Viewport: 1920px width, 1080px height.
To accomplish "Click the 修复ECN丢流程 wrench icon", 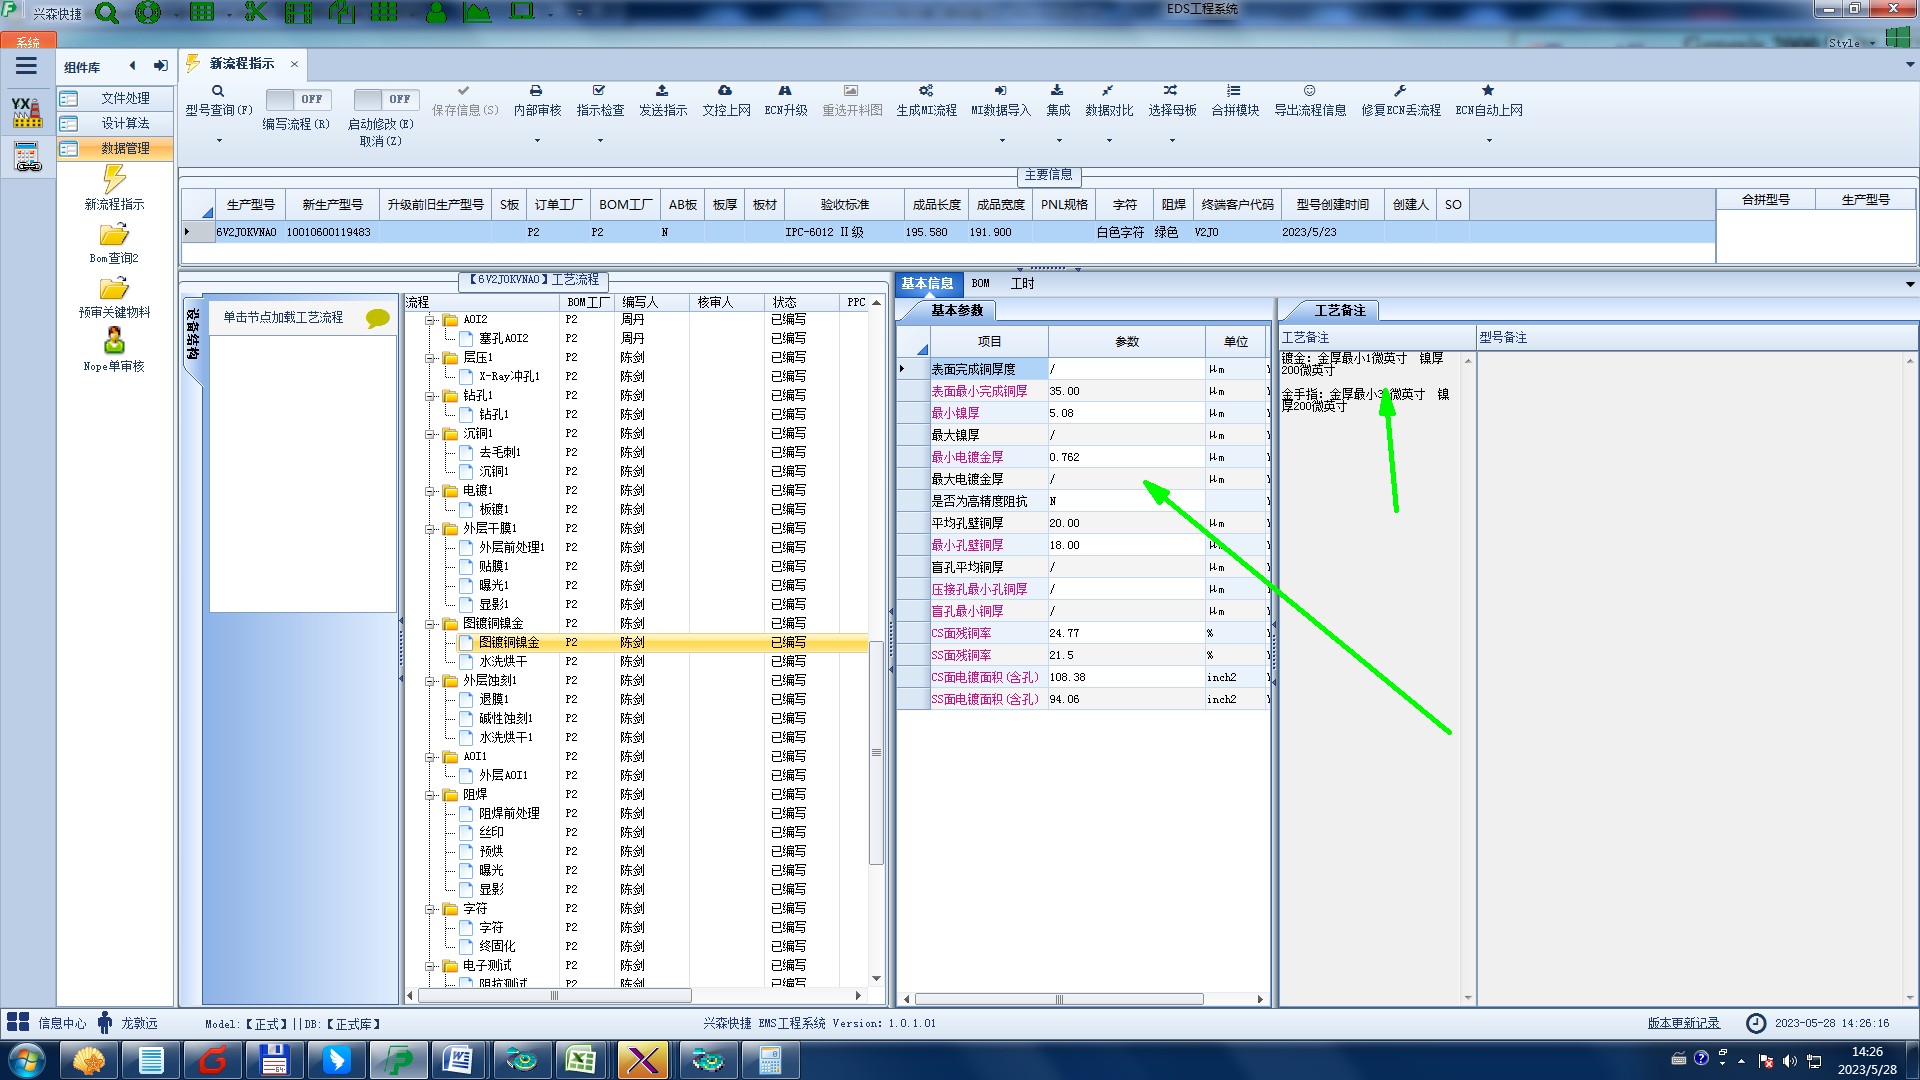I will [x=1400, y=91].
